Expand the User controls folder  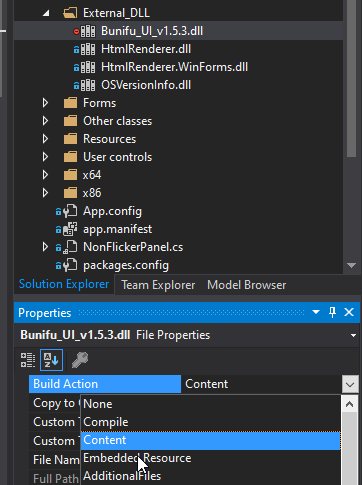pos(46,157)
